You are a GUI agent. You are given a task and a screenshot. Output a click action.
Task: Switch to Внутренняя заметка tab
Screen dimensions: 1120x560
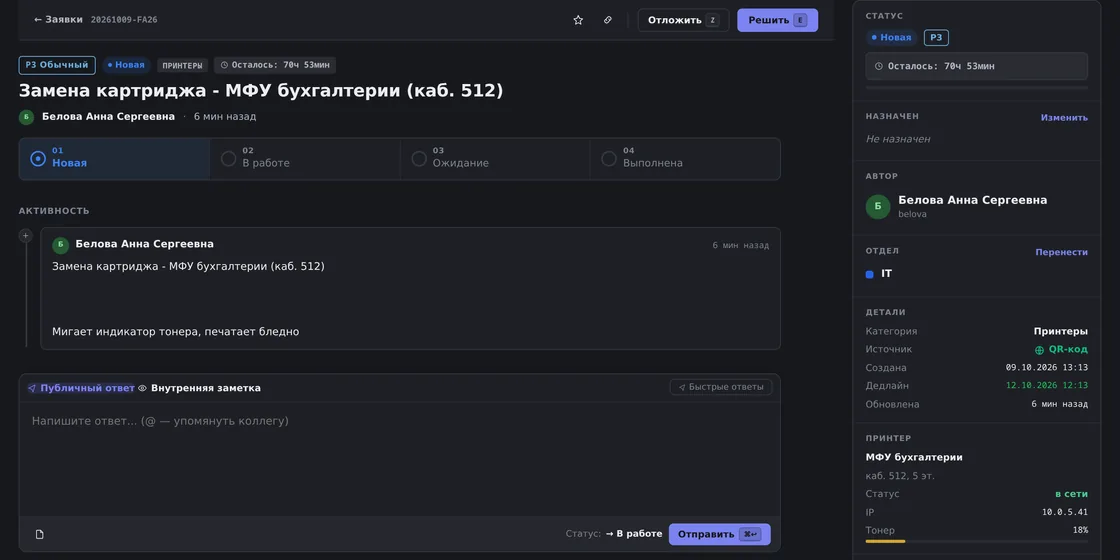pos(199,388)
